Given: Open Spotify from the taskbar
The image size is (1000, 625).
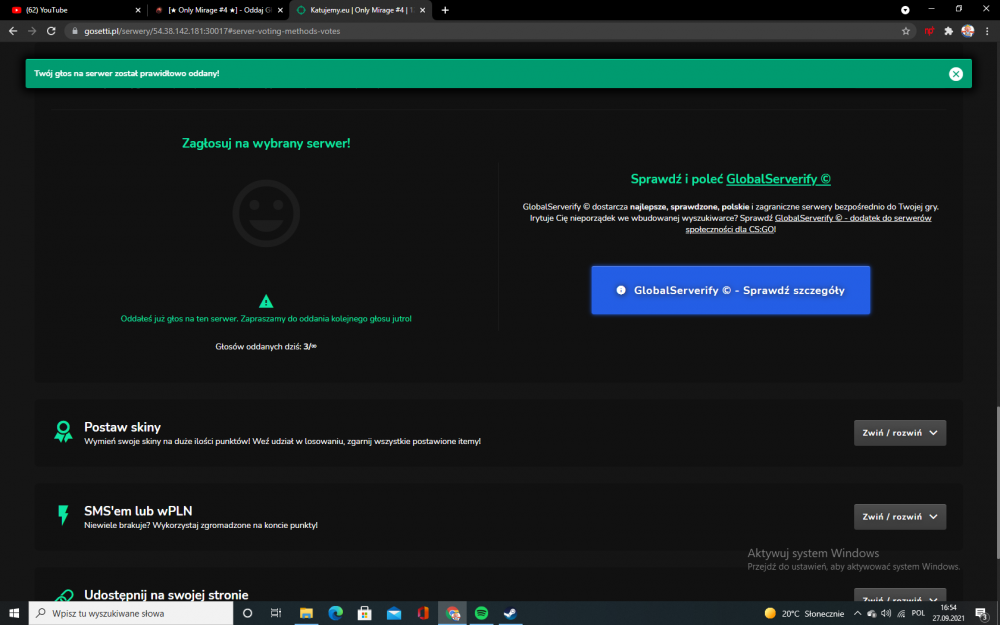Looking at the screenshot, I should point(482,613).
